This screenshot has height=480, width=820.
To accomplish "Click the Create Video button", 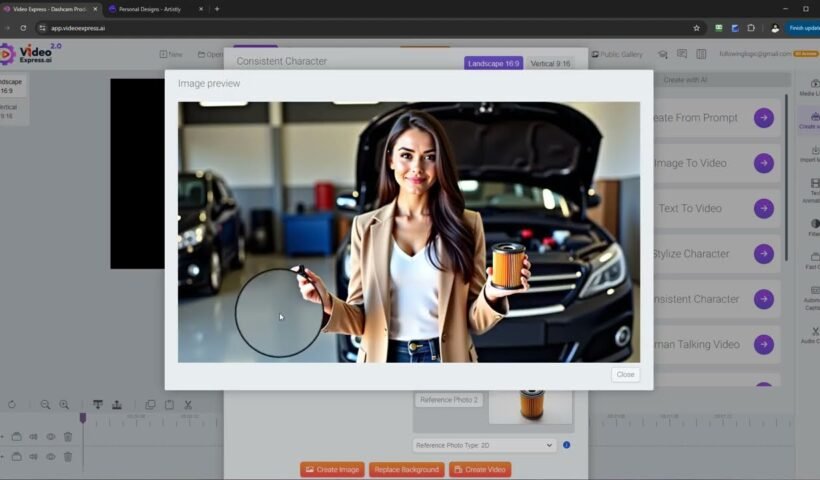I will (x=480, y=470).
